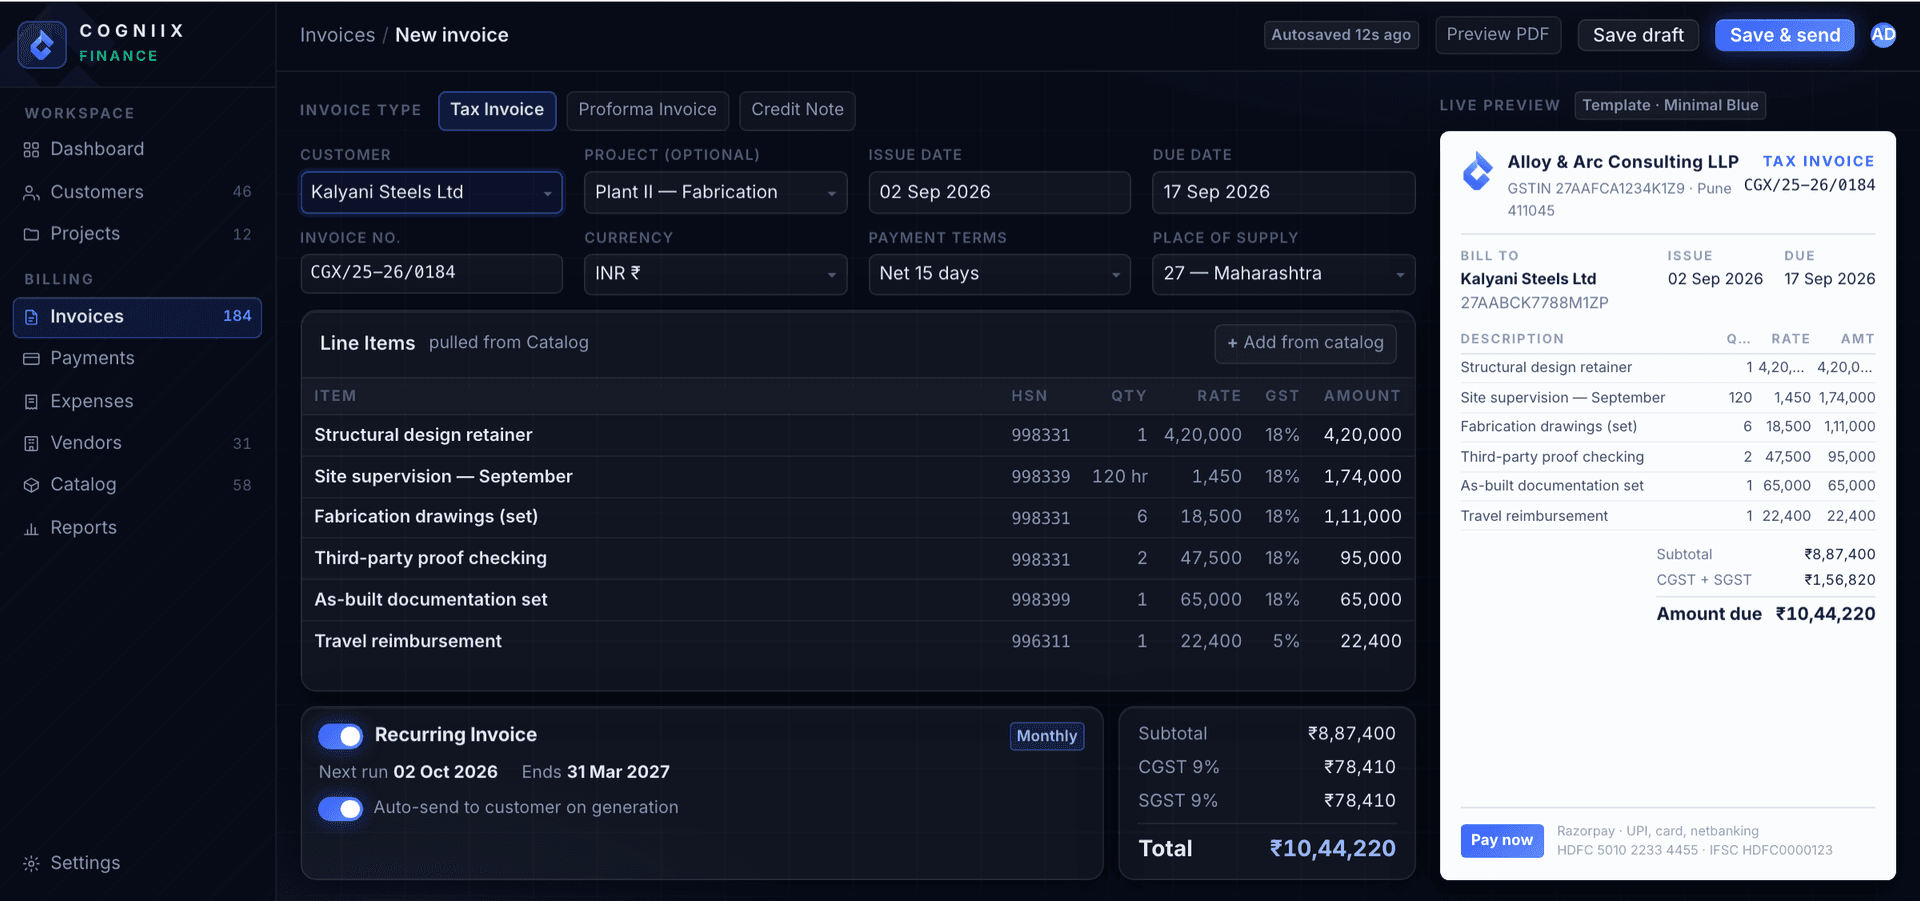Click the Projects folder icon
Viewport: 1920px width, 901px height.
click(x=31, y=234)
